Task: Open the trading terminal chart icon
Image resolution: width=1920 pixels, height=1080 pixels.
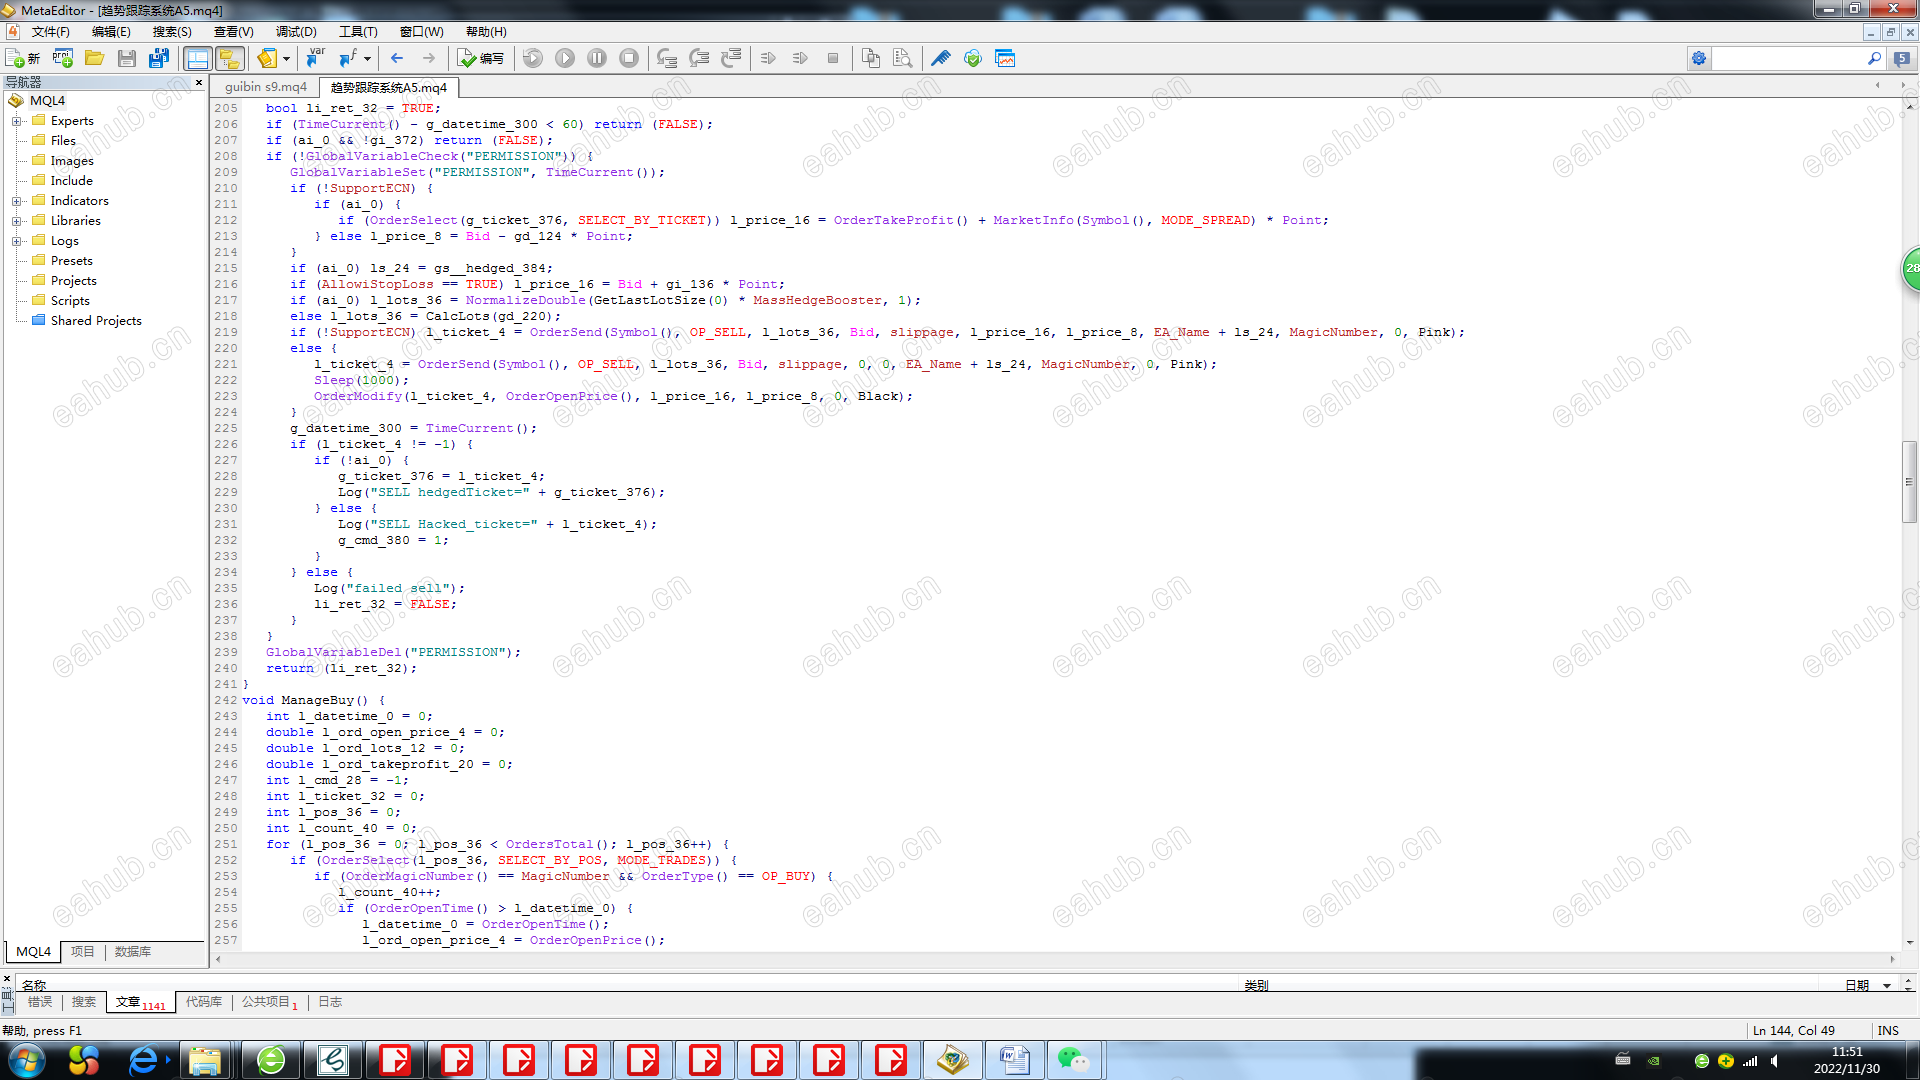Action: click(1005, 58)
